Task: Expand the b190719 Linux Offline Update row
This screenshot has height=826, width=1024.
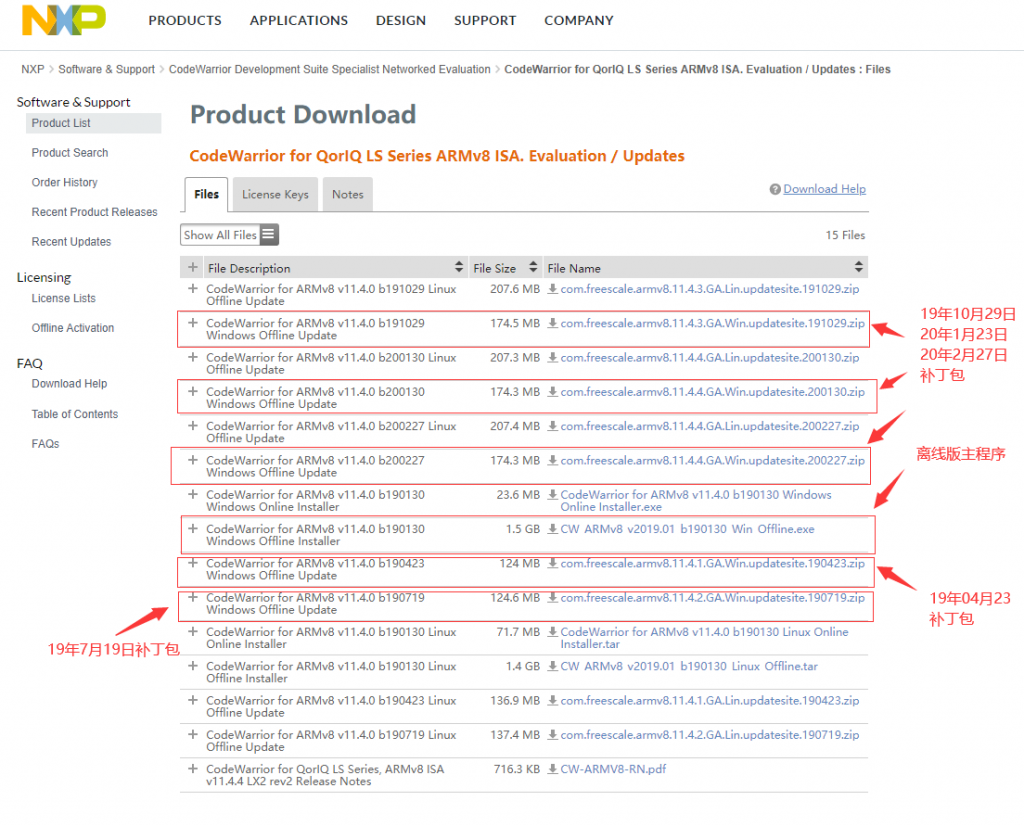Action: 193,734
